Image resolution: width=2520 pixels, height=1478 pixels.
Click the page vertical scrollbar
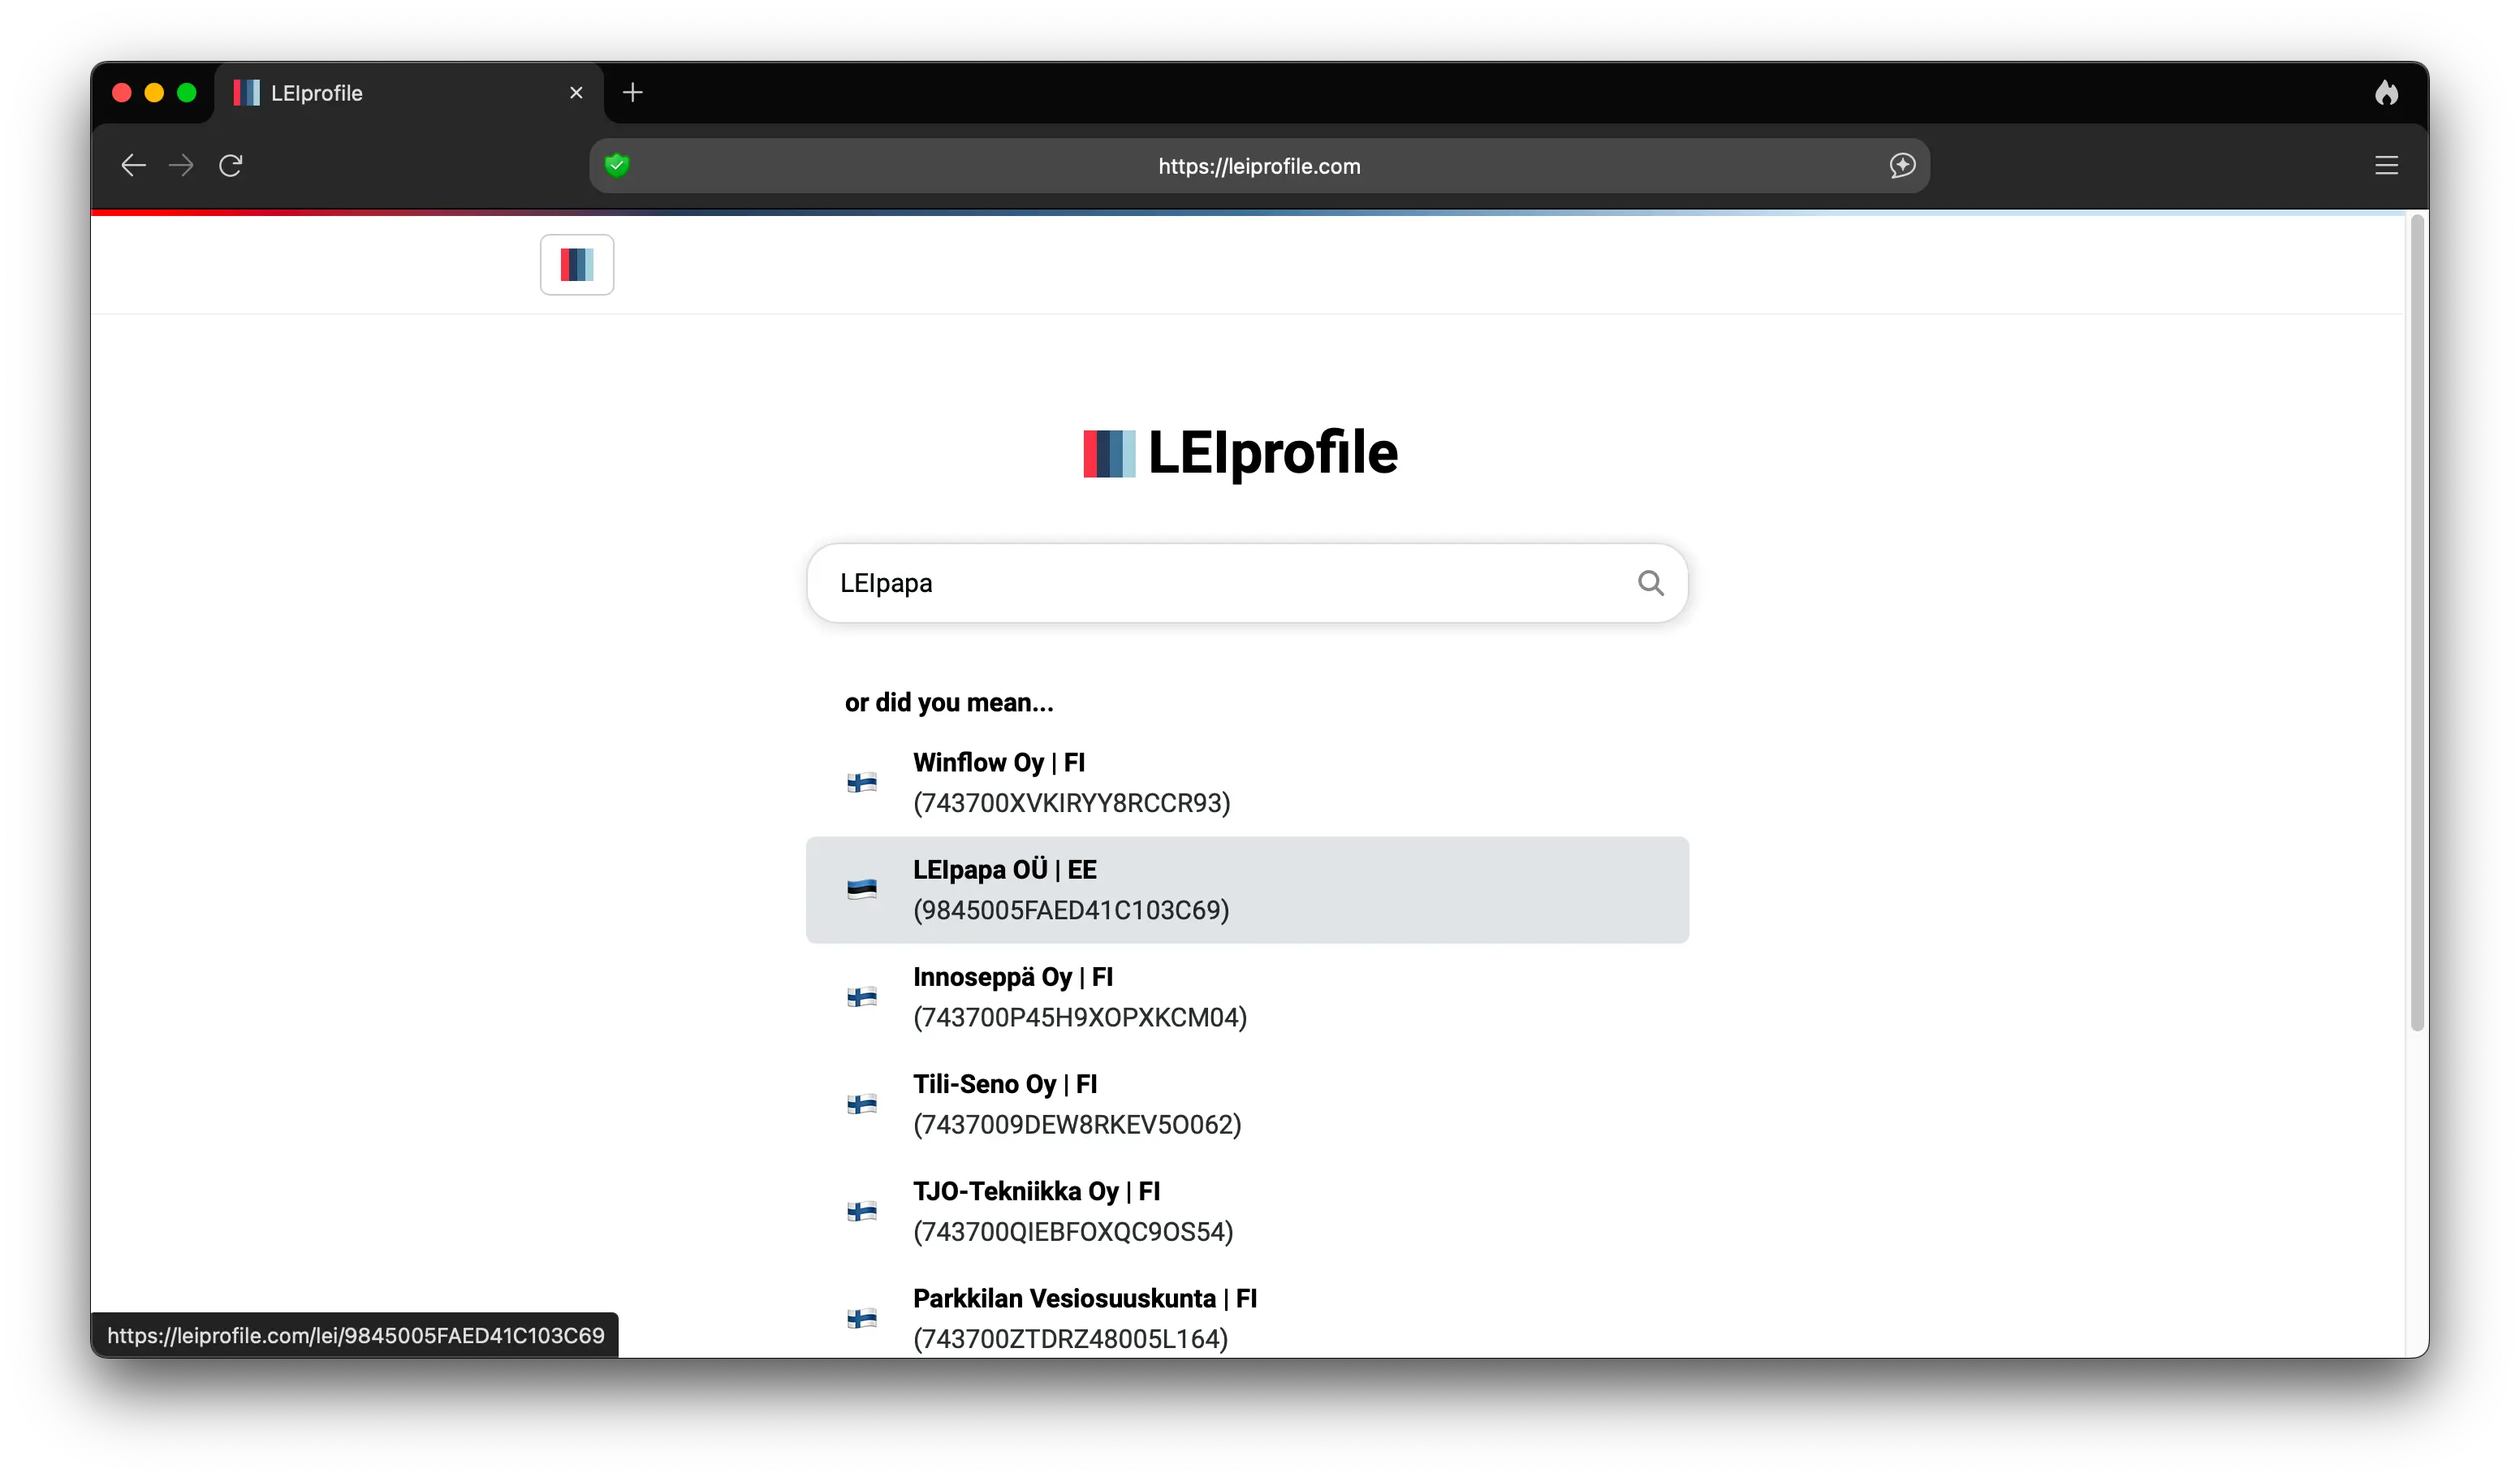point(2416,620)
